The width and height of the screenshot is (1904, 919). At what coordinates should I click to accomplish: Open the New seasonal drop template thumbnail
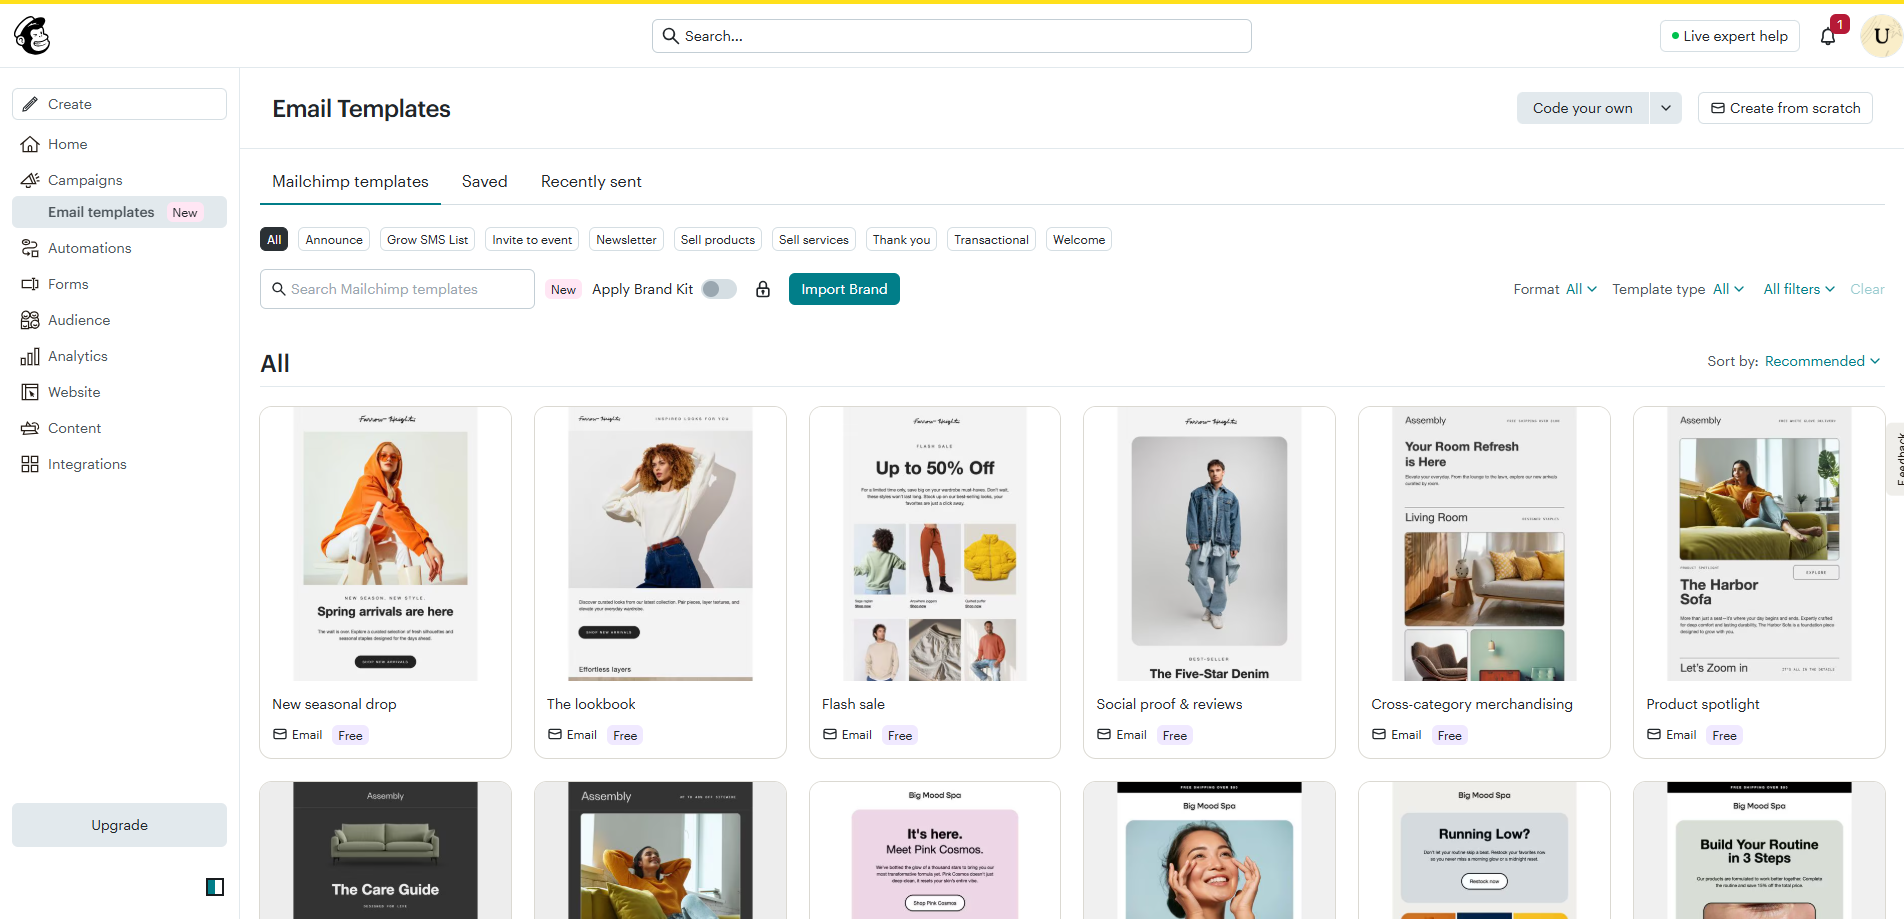(x=385, y=544)
